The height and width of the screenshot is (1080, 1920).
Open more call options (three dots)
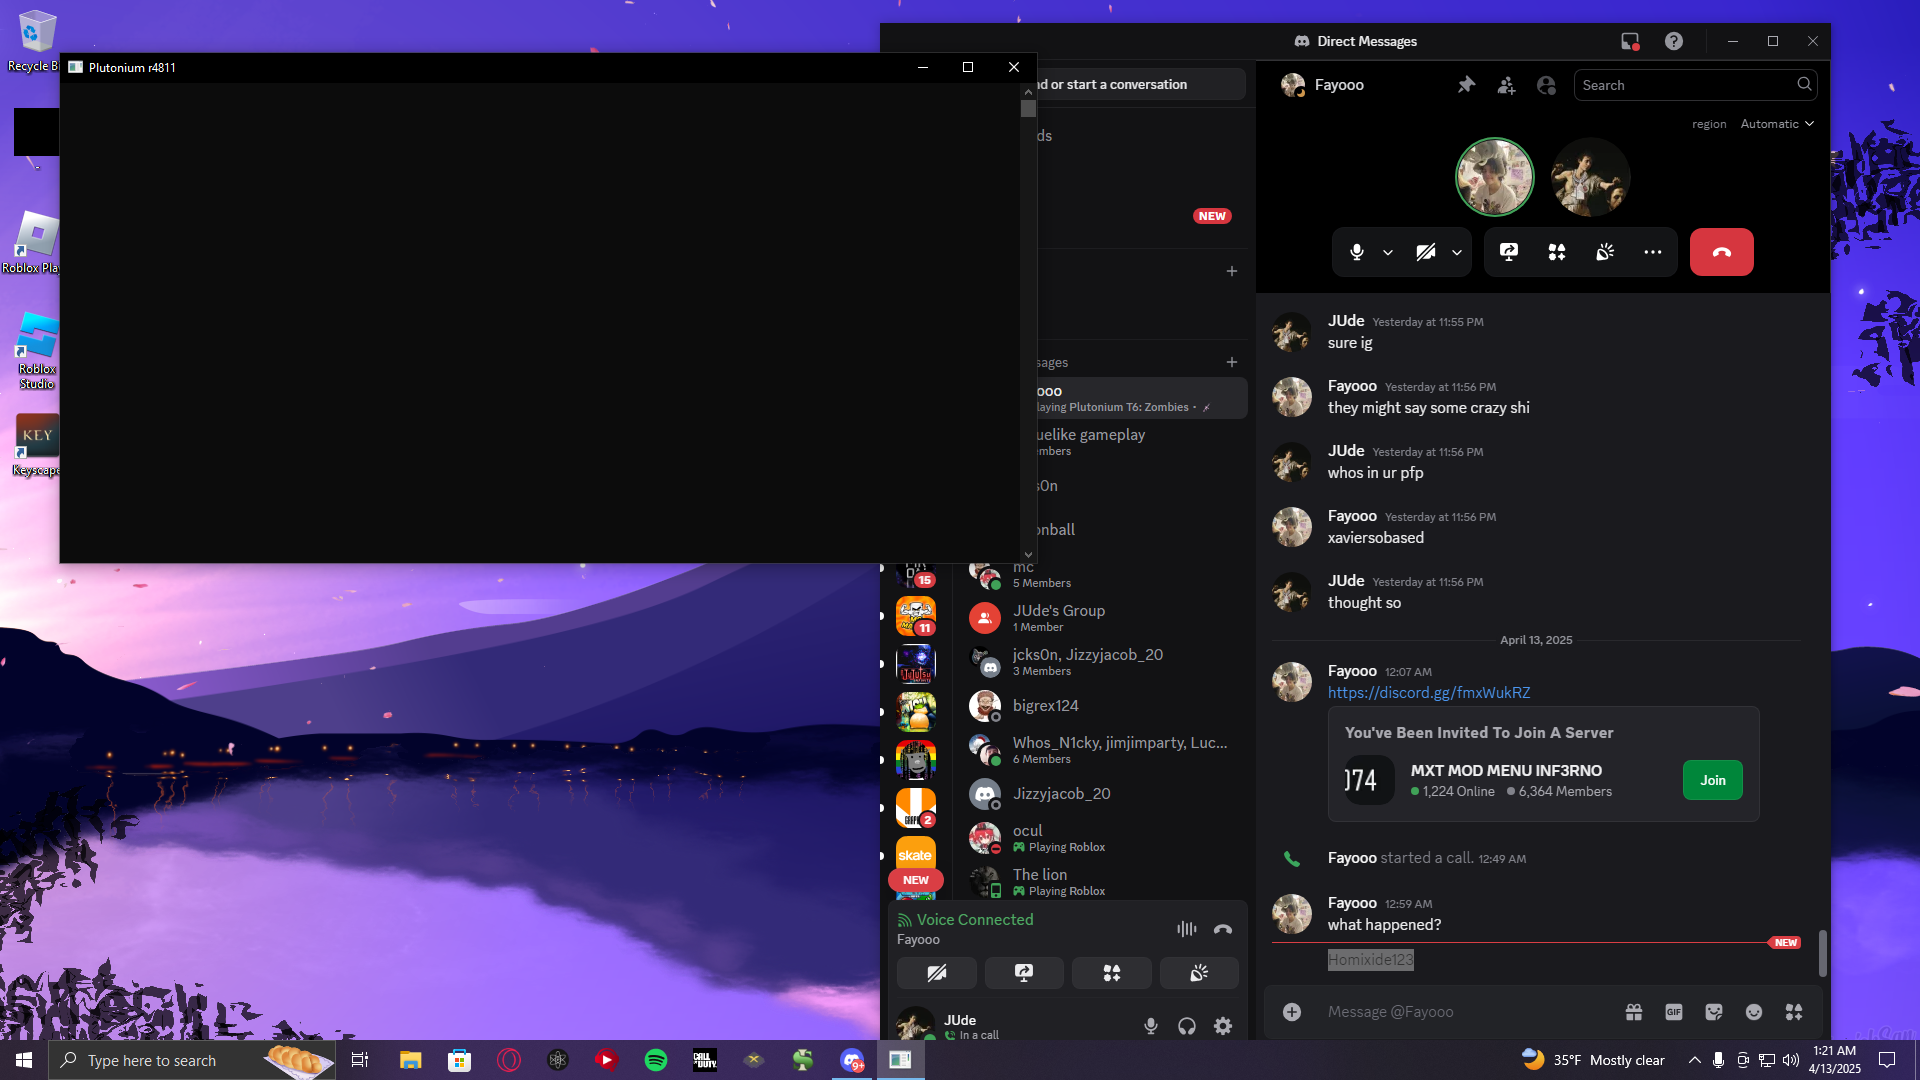(x=1653, y=252)
